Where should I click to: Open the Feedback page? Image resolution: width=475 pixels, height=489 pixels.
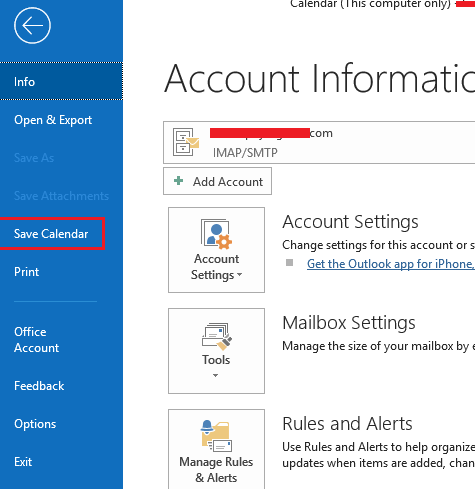39,386
